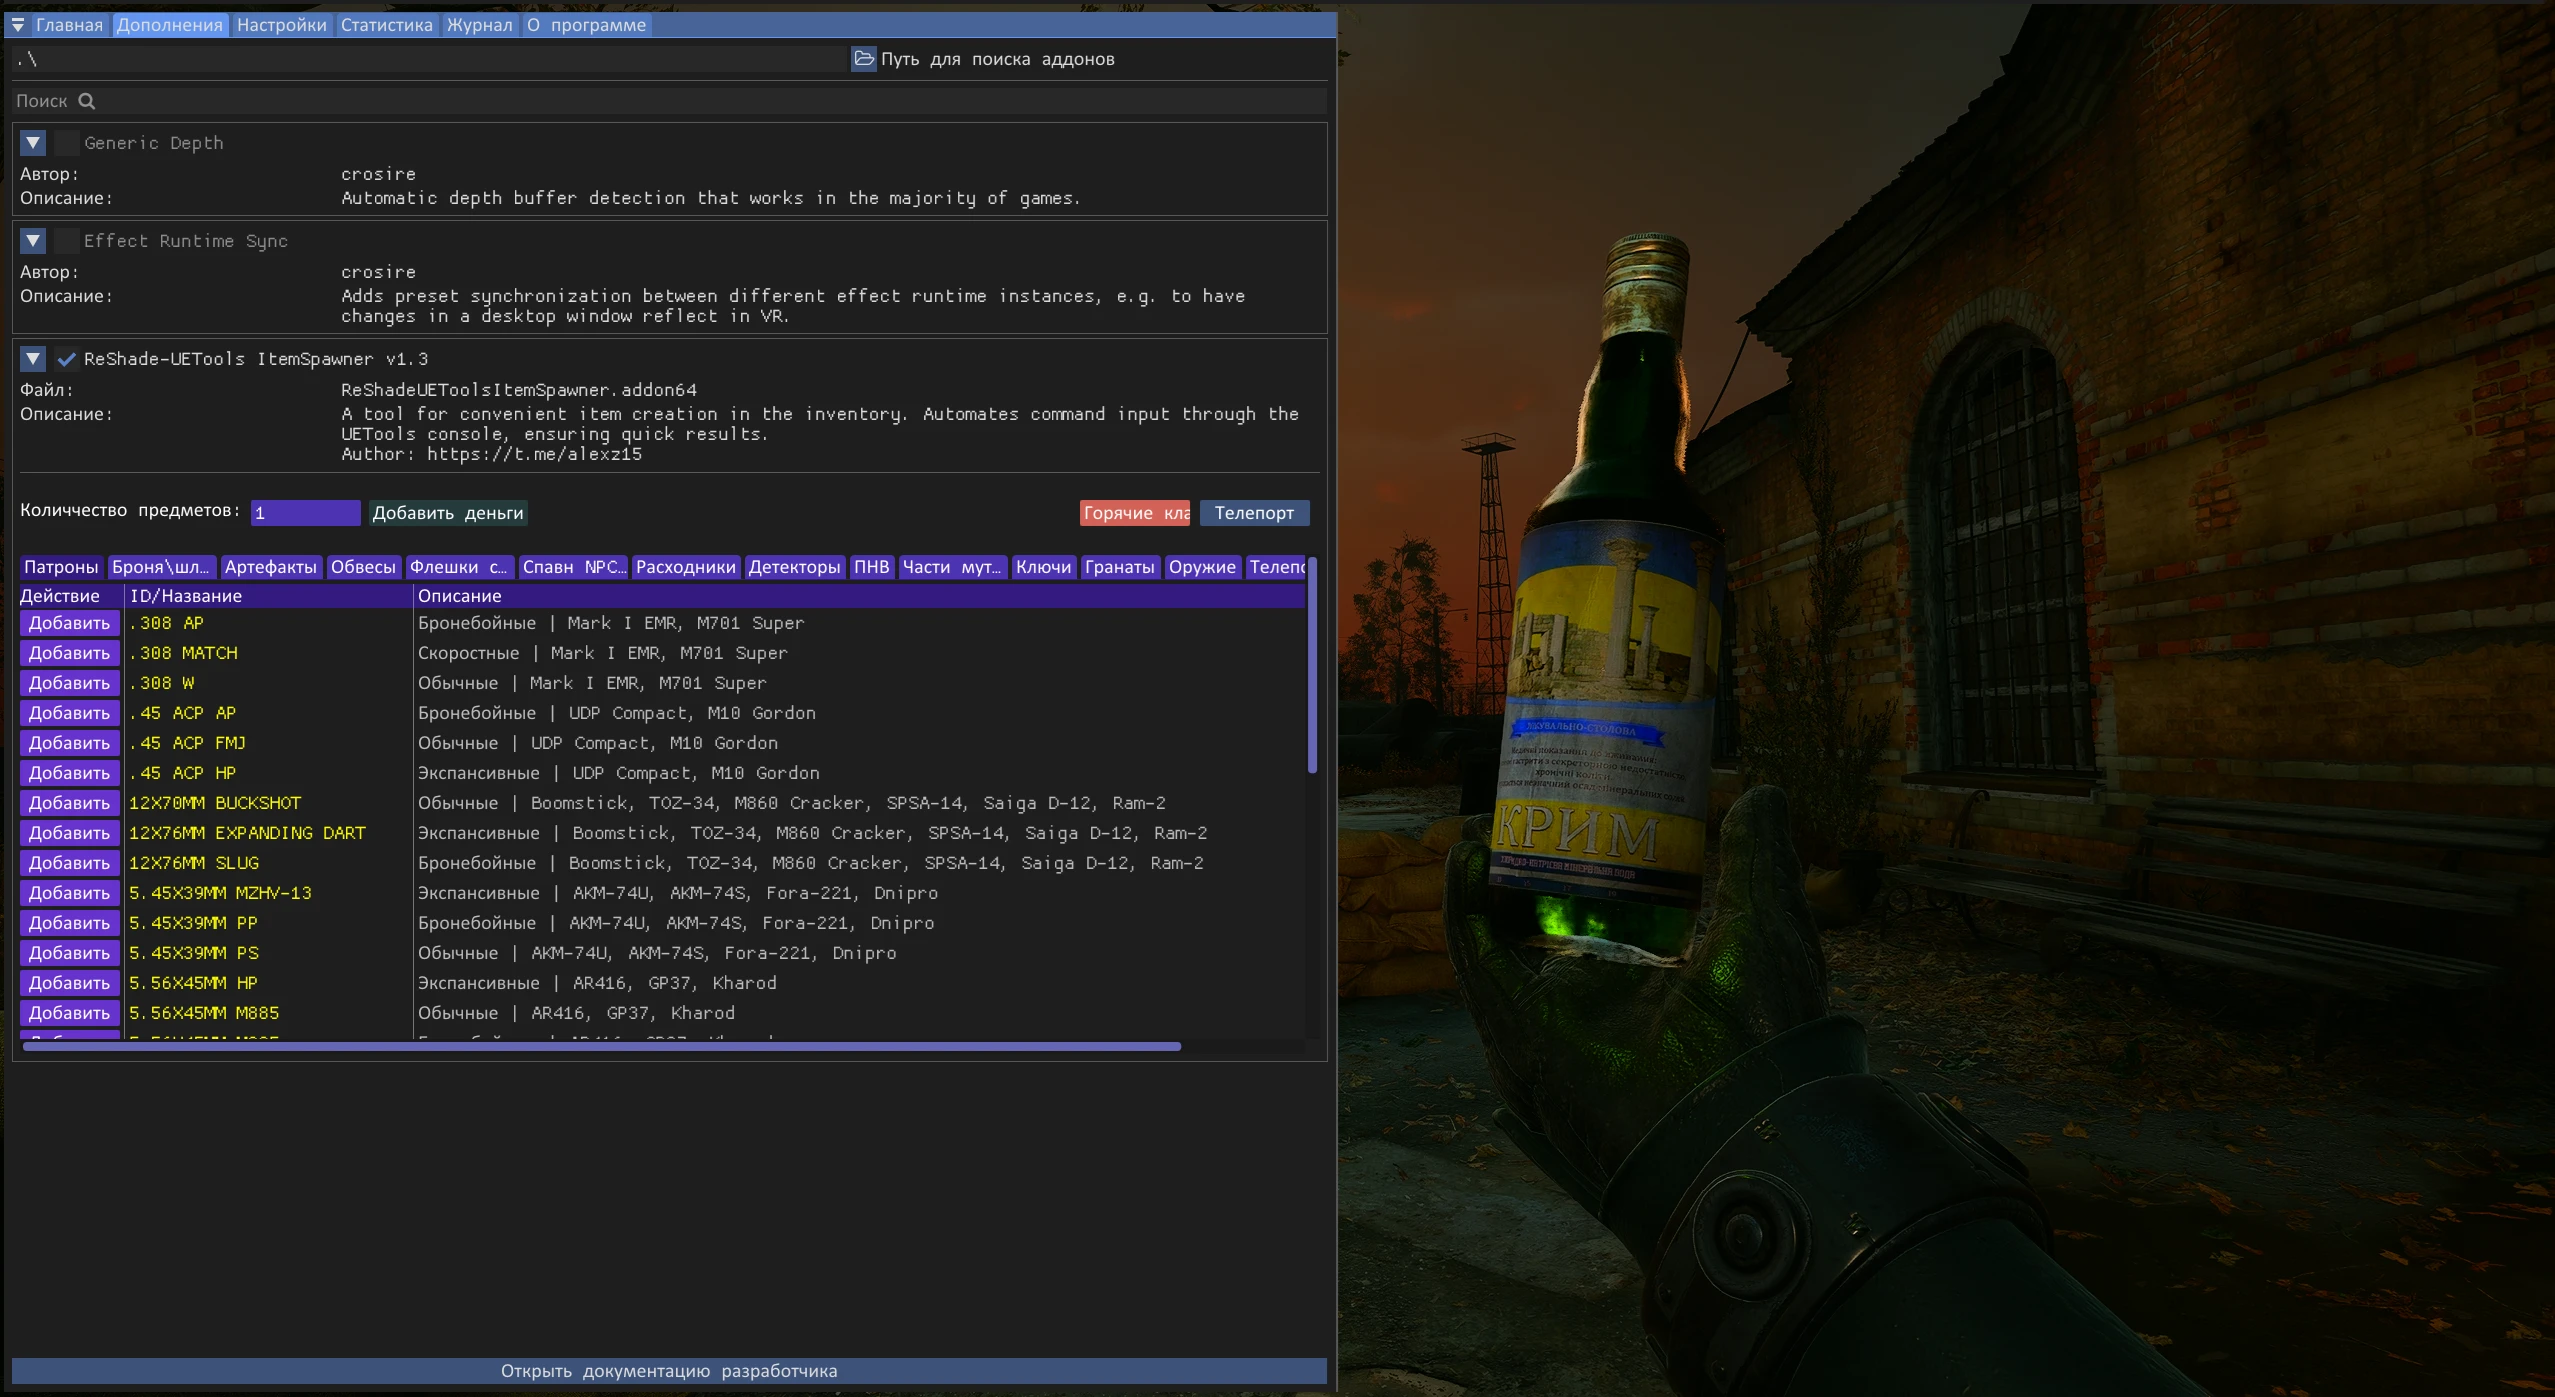Image resolution: width=2555 pixels, height=1397 pixels.
Task: Open the Детекторы category
Action: pyautogui.click(x=793, y=567)
